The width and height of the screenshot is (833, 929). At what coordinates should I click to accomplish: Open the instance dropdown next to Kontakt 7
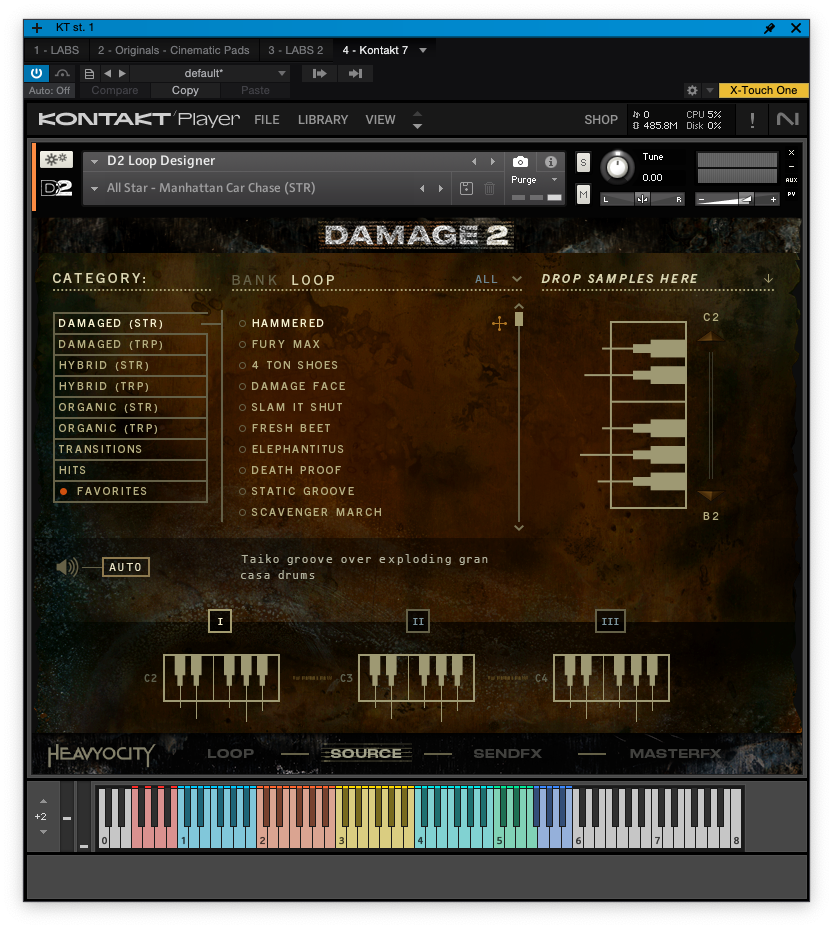pyautogui.click(x=423, y=50)
